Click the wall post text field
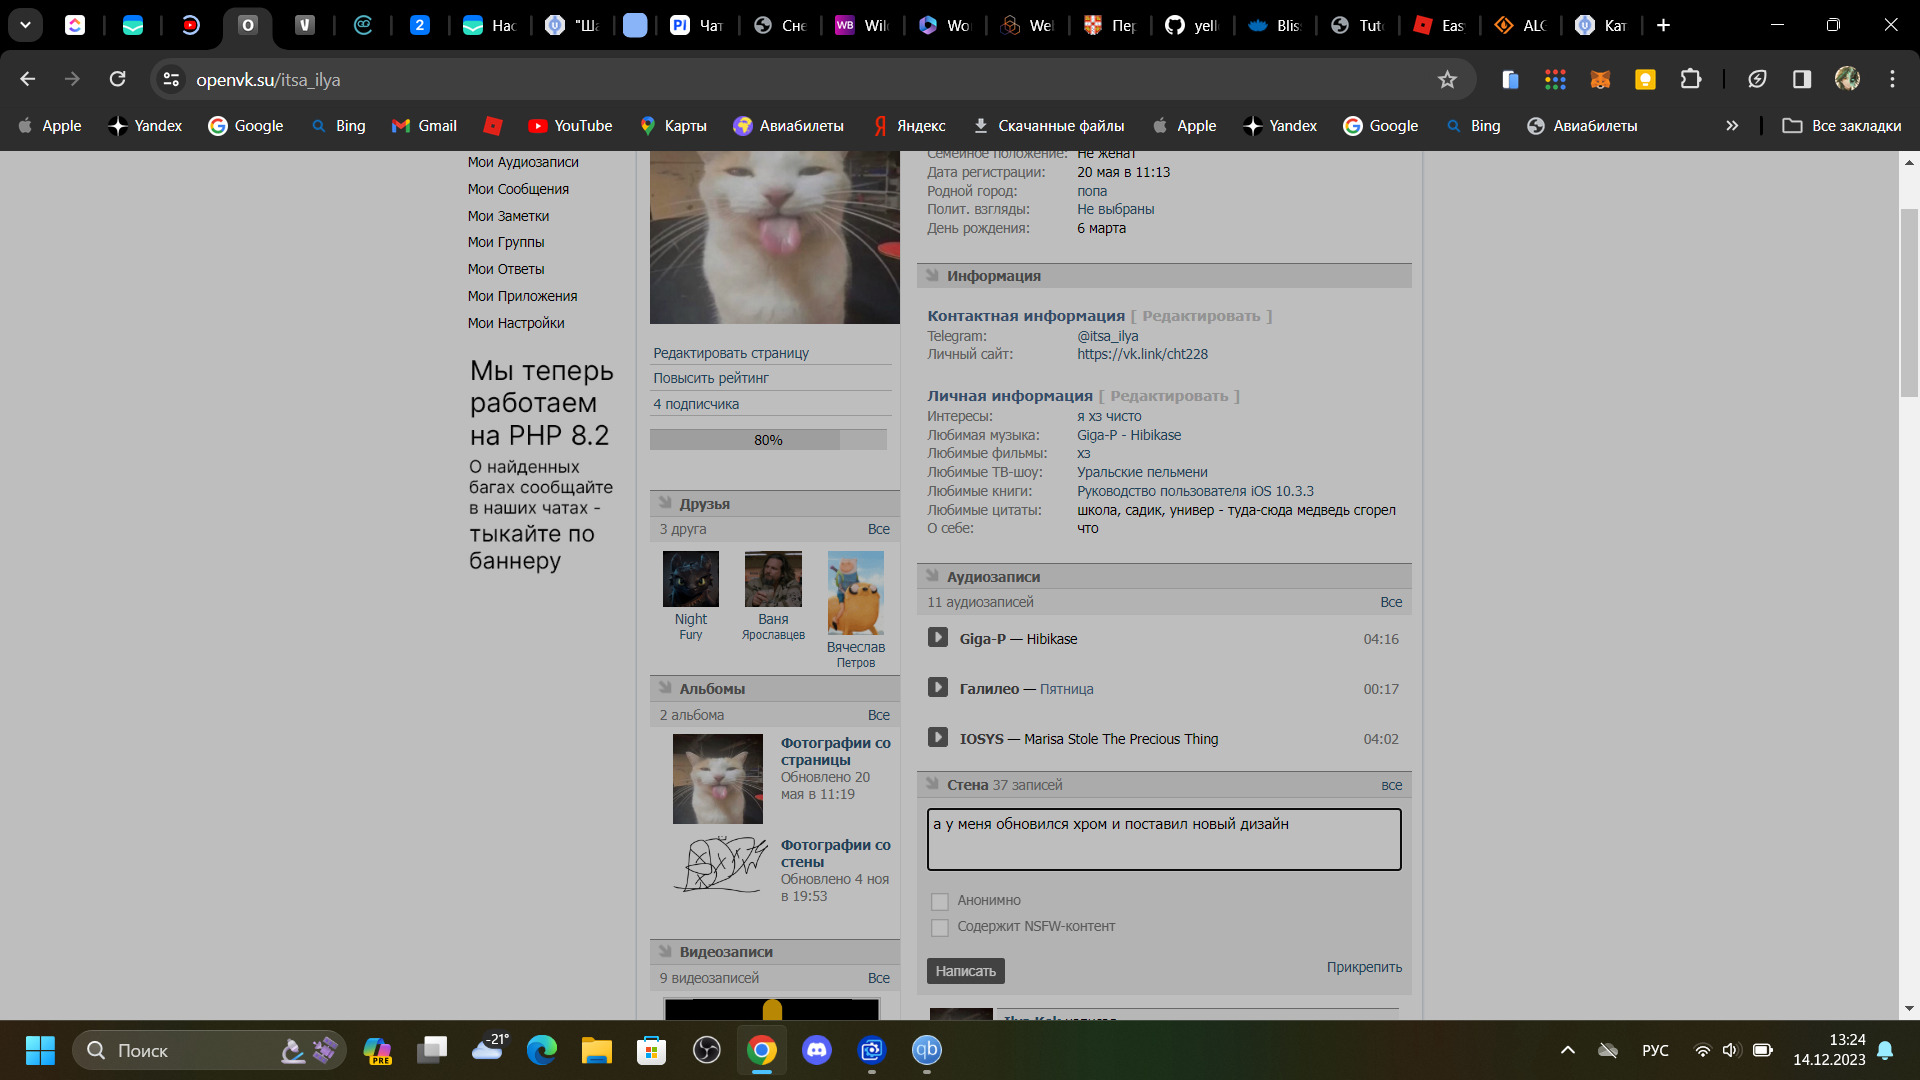This screenshot has height=1080, width=1920. coord(1163,840)
